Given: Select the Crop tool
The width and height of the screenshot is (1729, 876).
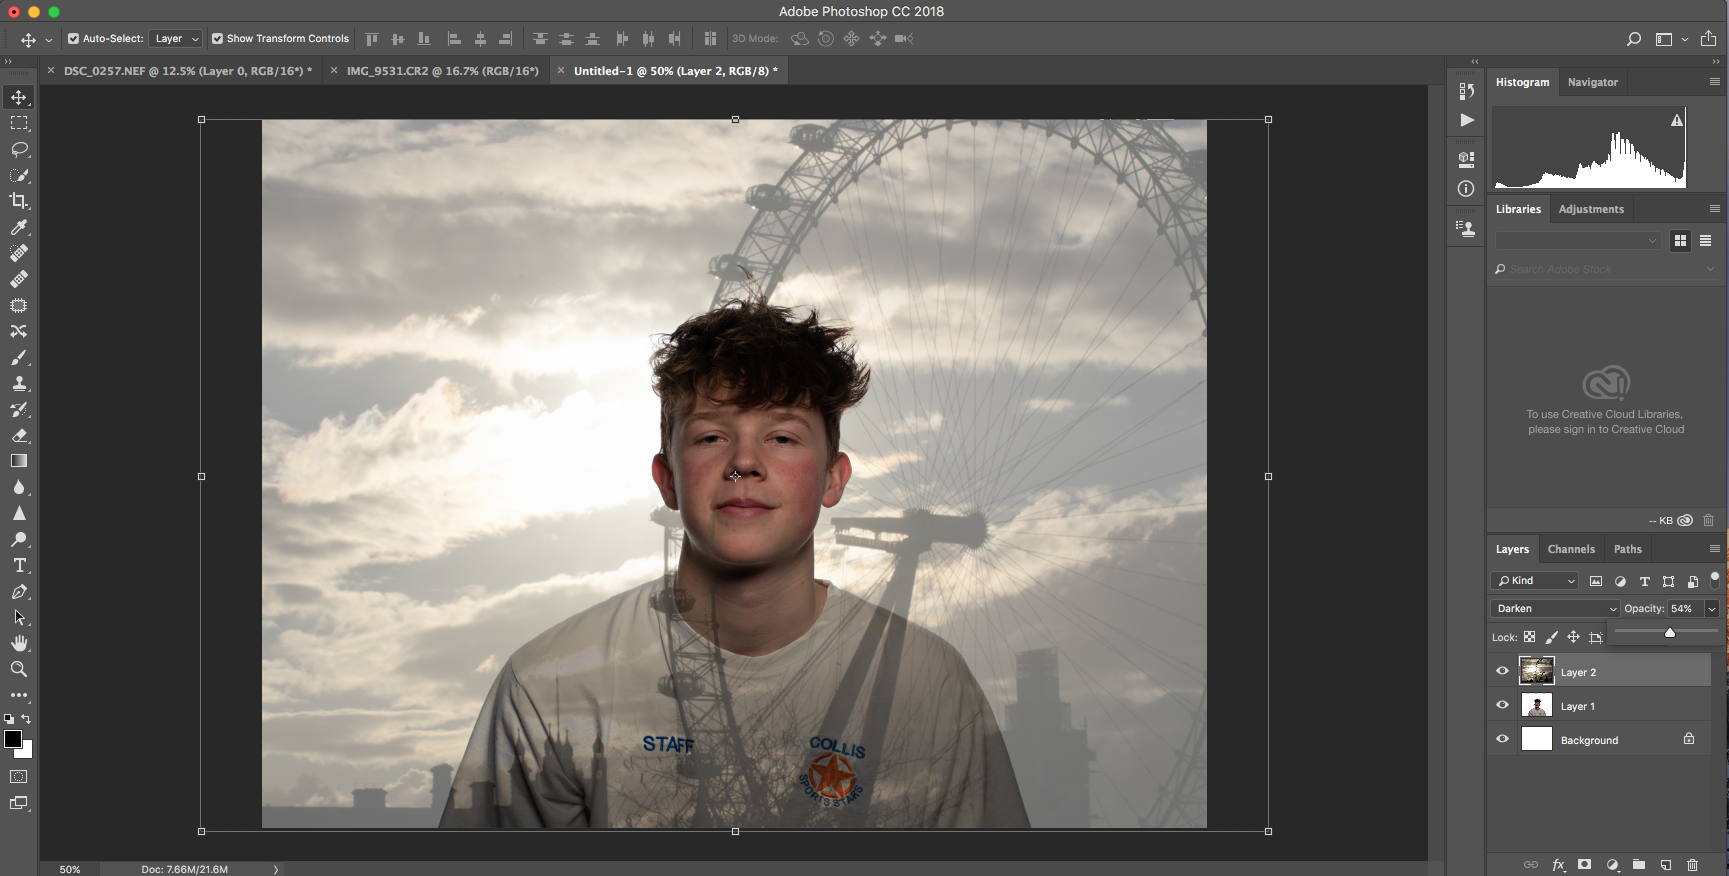Looking at the screenshot, I should pyautogui.click(x=19, y=201).
